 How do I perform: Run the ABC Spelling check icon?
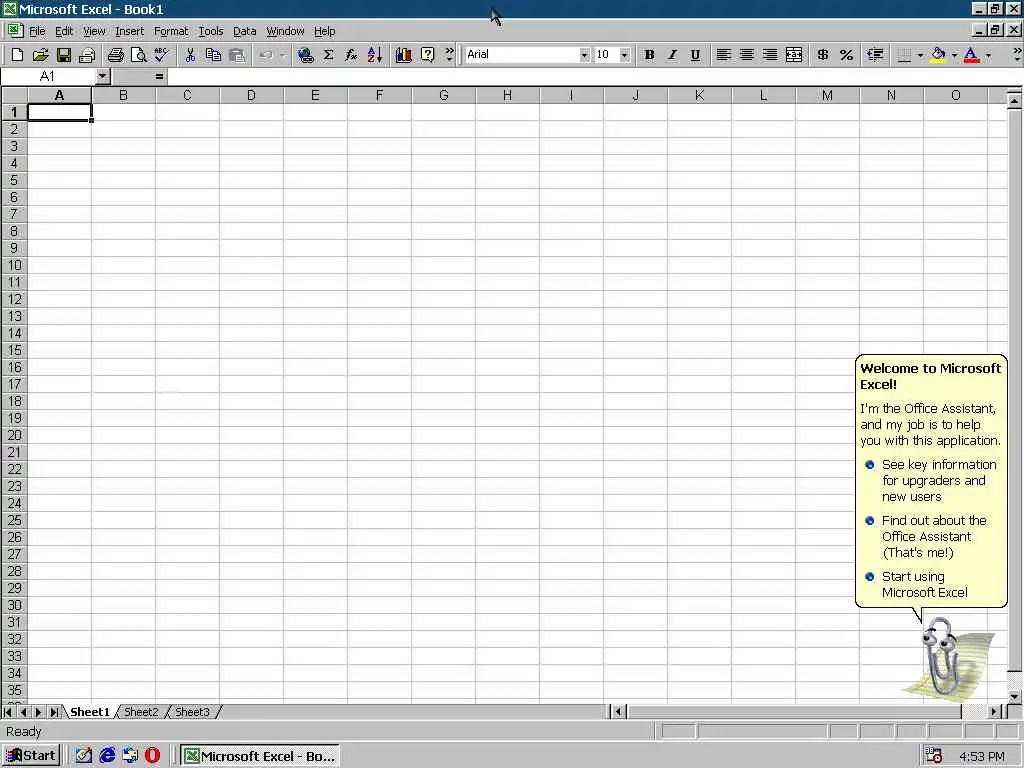coord(161,56)
